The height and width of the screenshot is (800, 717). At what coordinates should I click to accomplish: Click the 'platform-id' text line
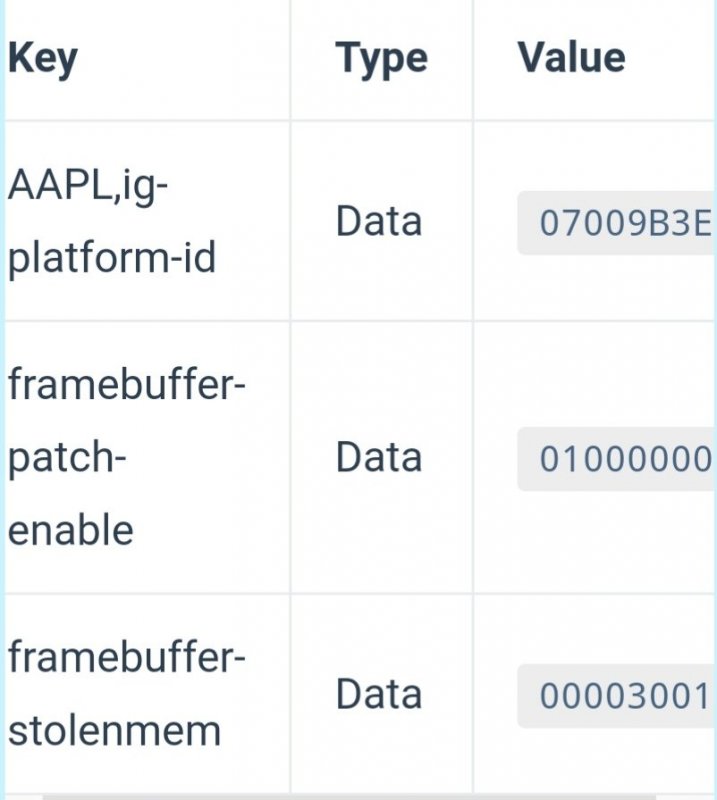tap(112, 257)
